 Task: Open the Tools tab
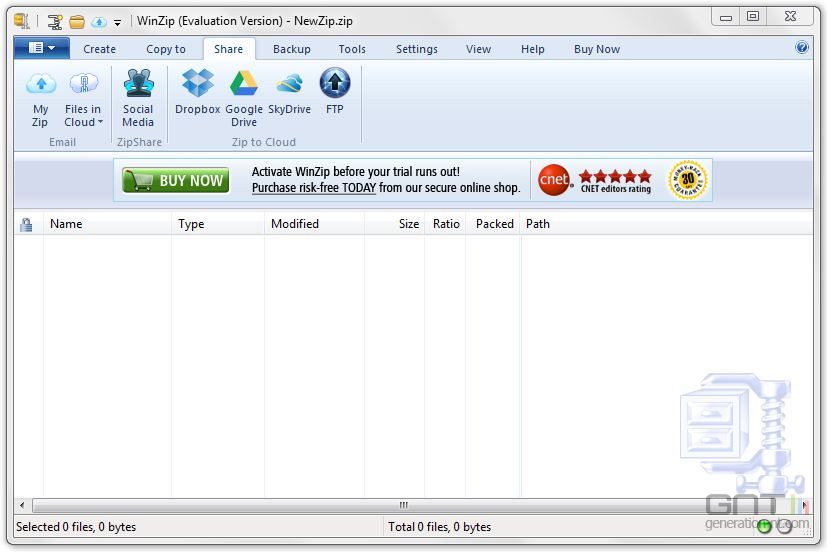tap(352, 49)
